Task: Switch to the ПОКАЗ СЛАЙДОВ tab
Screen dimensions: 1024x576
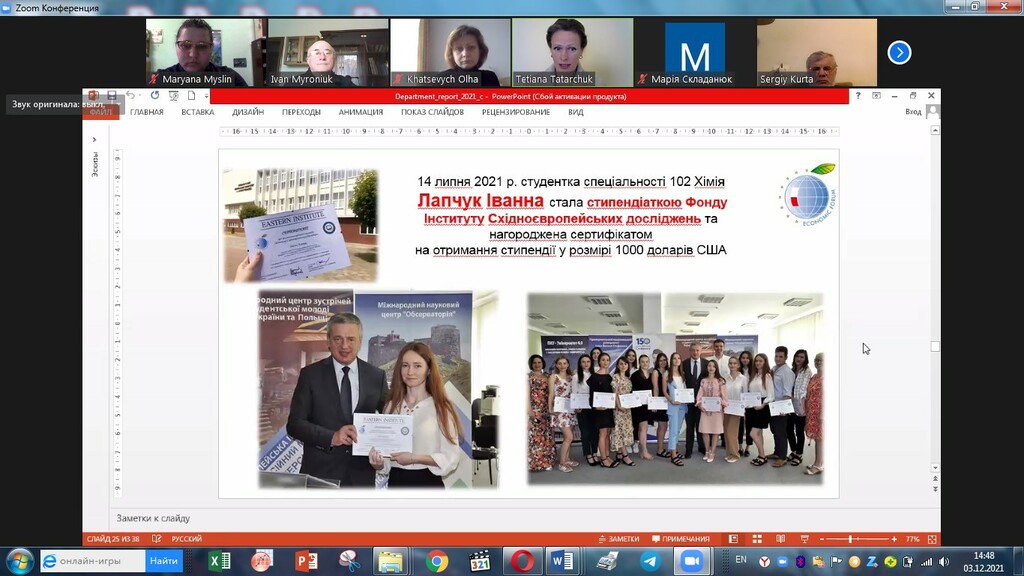Action: point(432,112)
